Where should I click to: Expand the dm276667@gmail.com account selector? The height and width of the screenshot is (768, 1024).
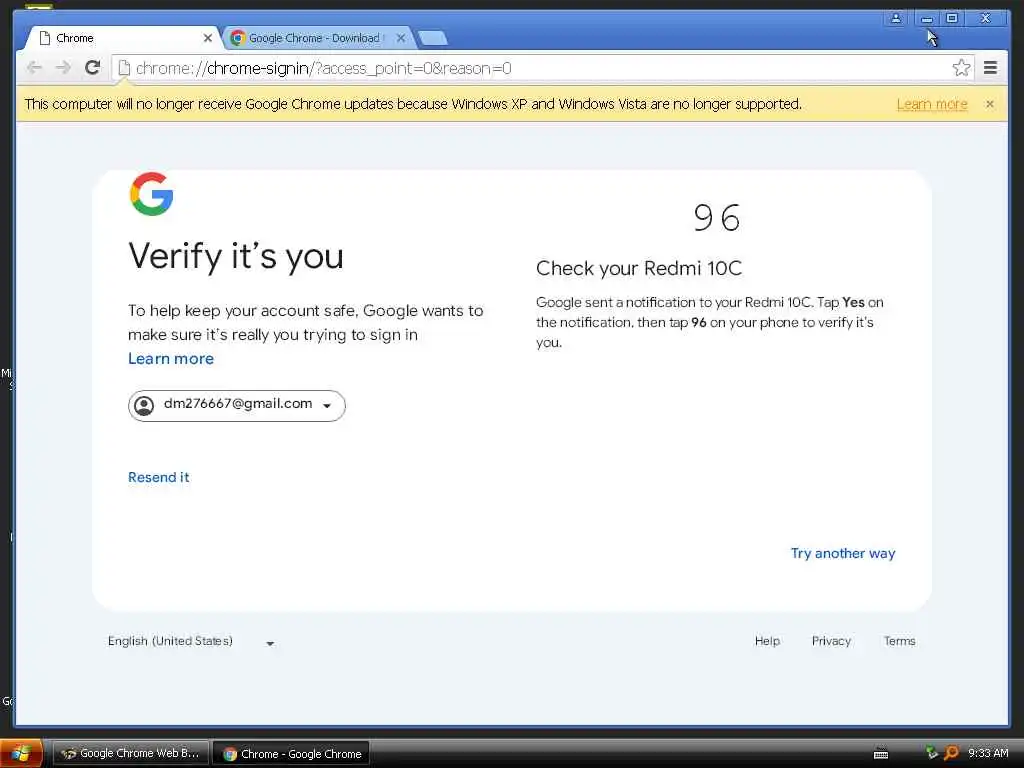[x=236, y=406]
